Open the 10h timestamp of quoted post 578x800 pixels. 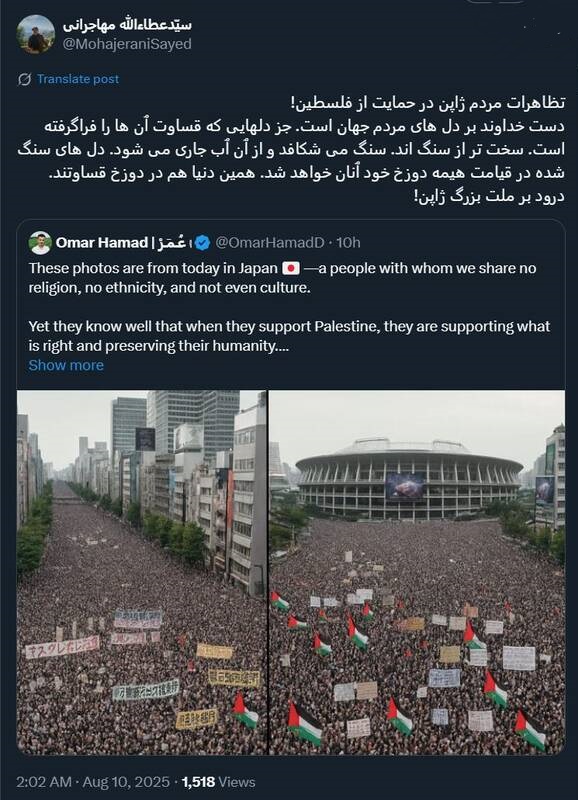coord(348,243)
